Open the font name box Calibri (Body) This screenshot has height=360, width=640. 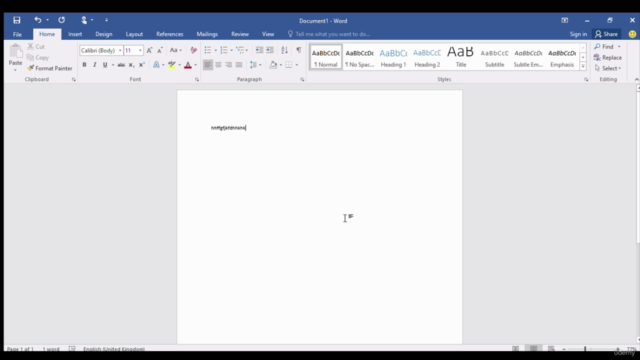coord(101,51)
